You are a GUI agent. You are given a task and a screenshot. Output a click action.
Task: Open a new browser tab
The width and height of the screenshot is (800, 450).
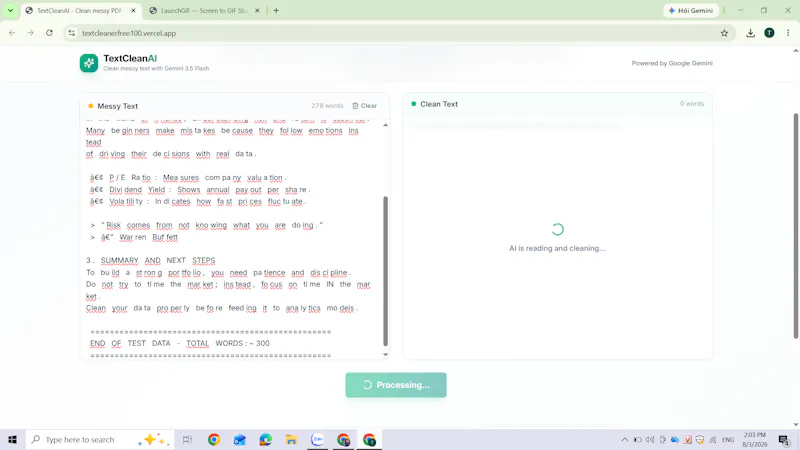[276, 10]
